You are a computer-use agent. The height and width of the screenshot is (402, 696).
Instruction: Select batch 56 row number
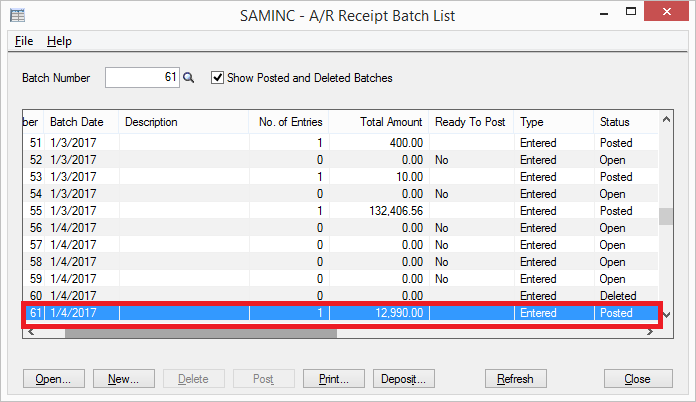click(x=36, y=228)
